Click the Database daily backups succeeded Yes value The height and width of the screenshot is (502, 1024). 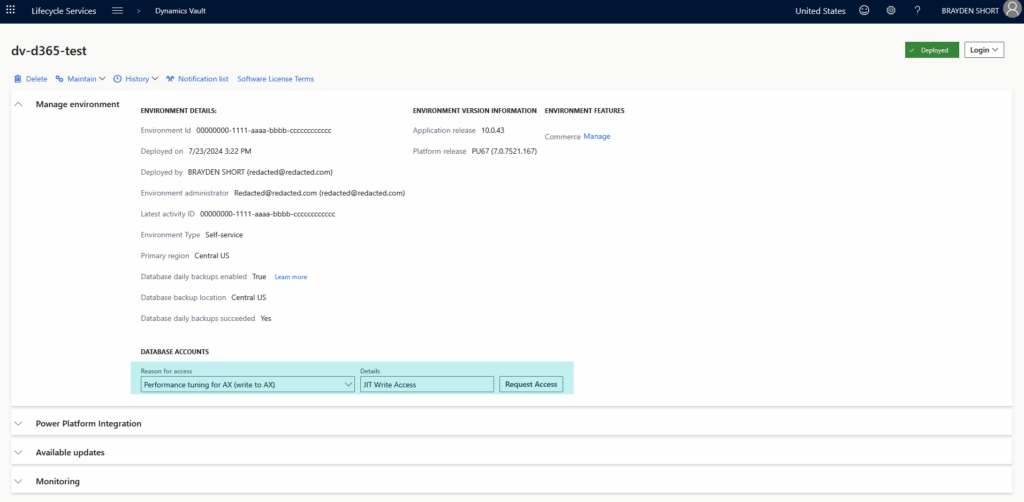tap(266, 319)
